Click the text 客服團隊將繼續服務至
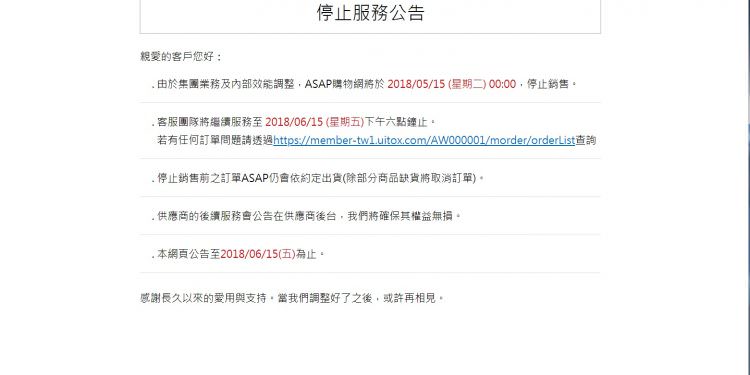Screen dimensions: 750x375 [210, 122]
